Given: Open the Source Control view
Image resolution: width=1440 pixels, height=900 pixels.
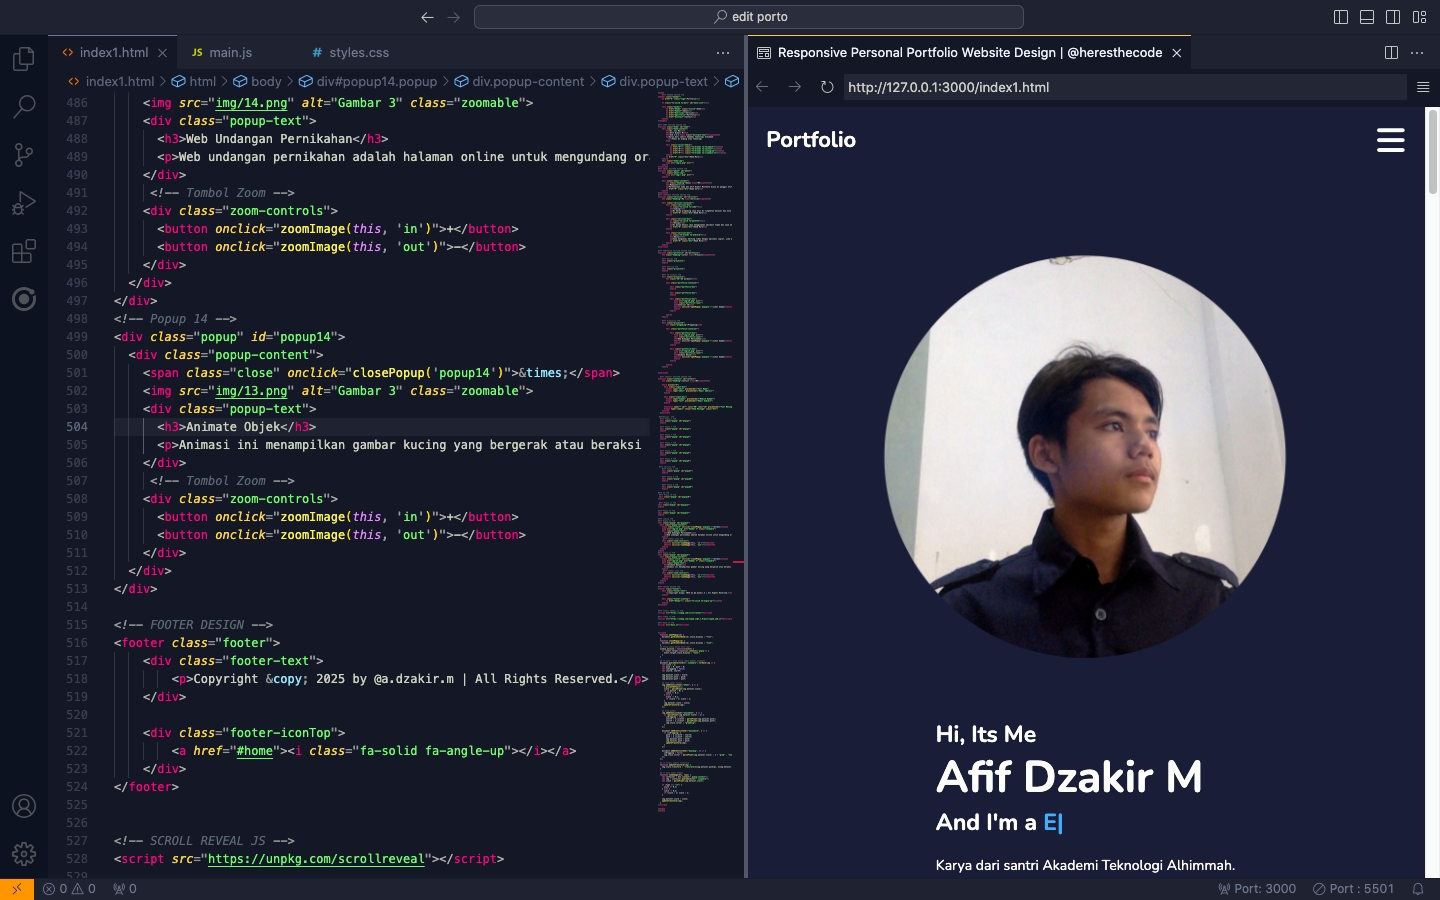Looking at the screenshot, I should [24, 154].
